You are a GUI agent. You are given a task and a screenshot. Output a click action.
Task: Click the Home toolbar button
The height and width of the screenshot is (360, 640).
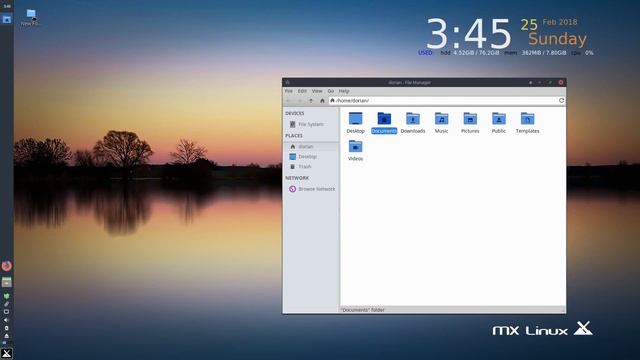pyautogui.click(x=322, y=100)
